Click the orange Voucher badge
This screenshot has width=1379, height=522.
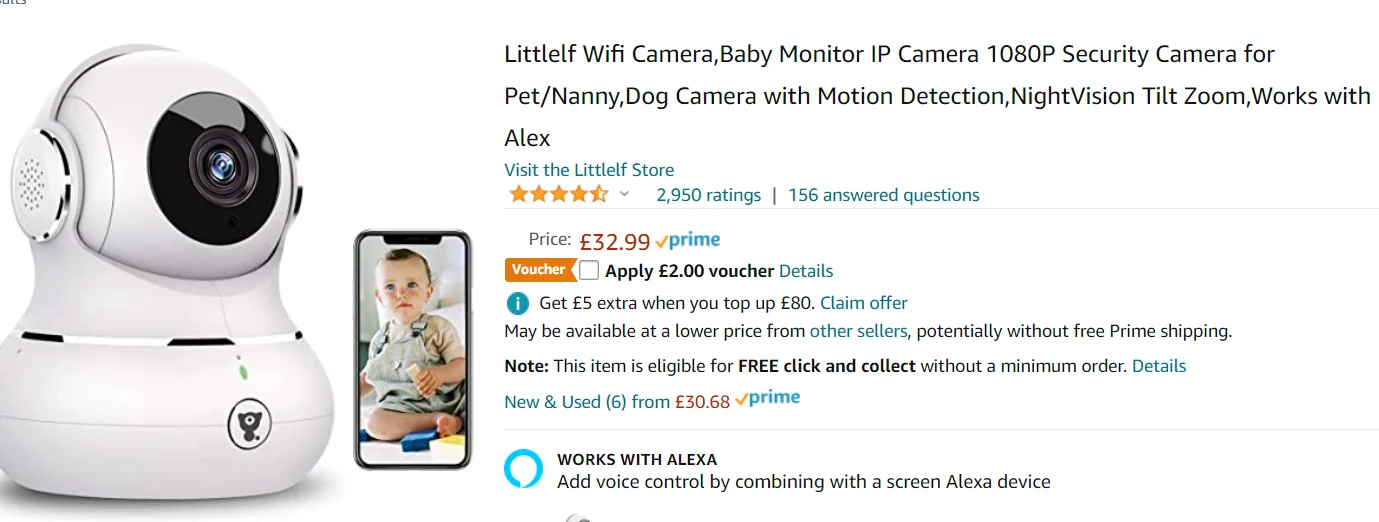[x=541, y=270]
